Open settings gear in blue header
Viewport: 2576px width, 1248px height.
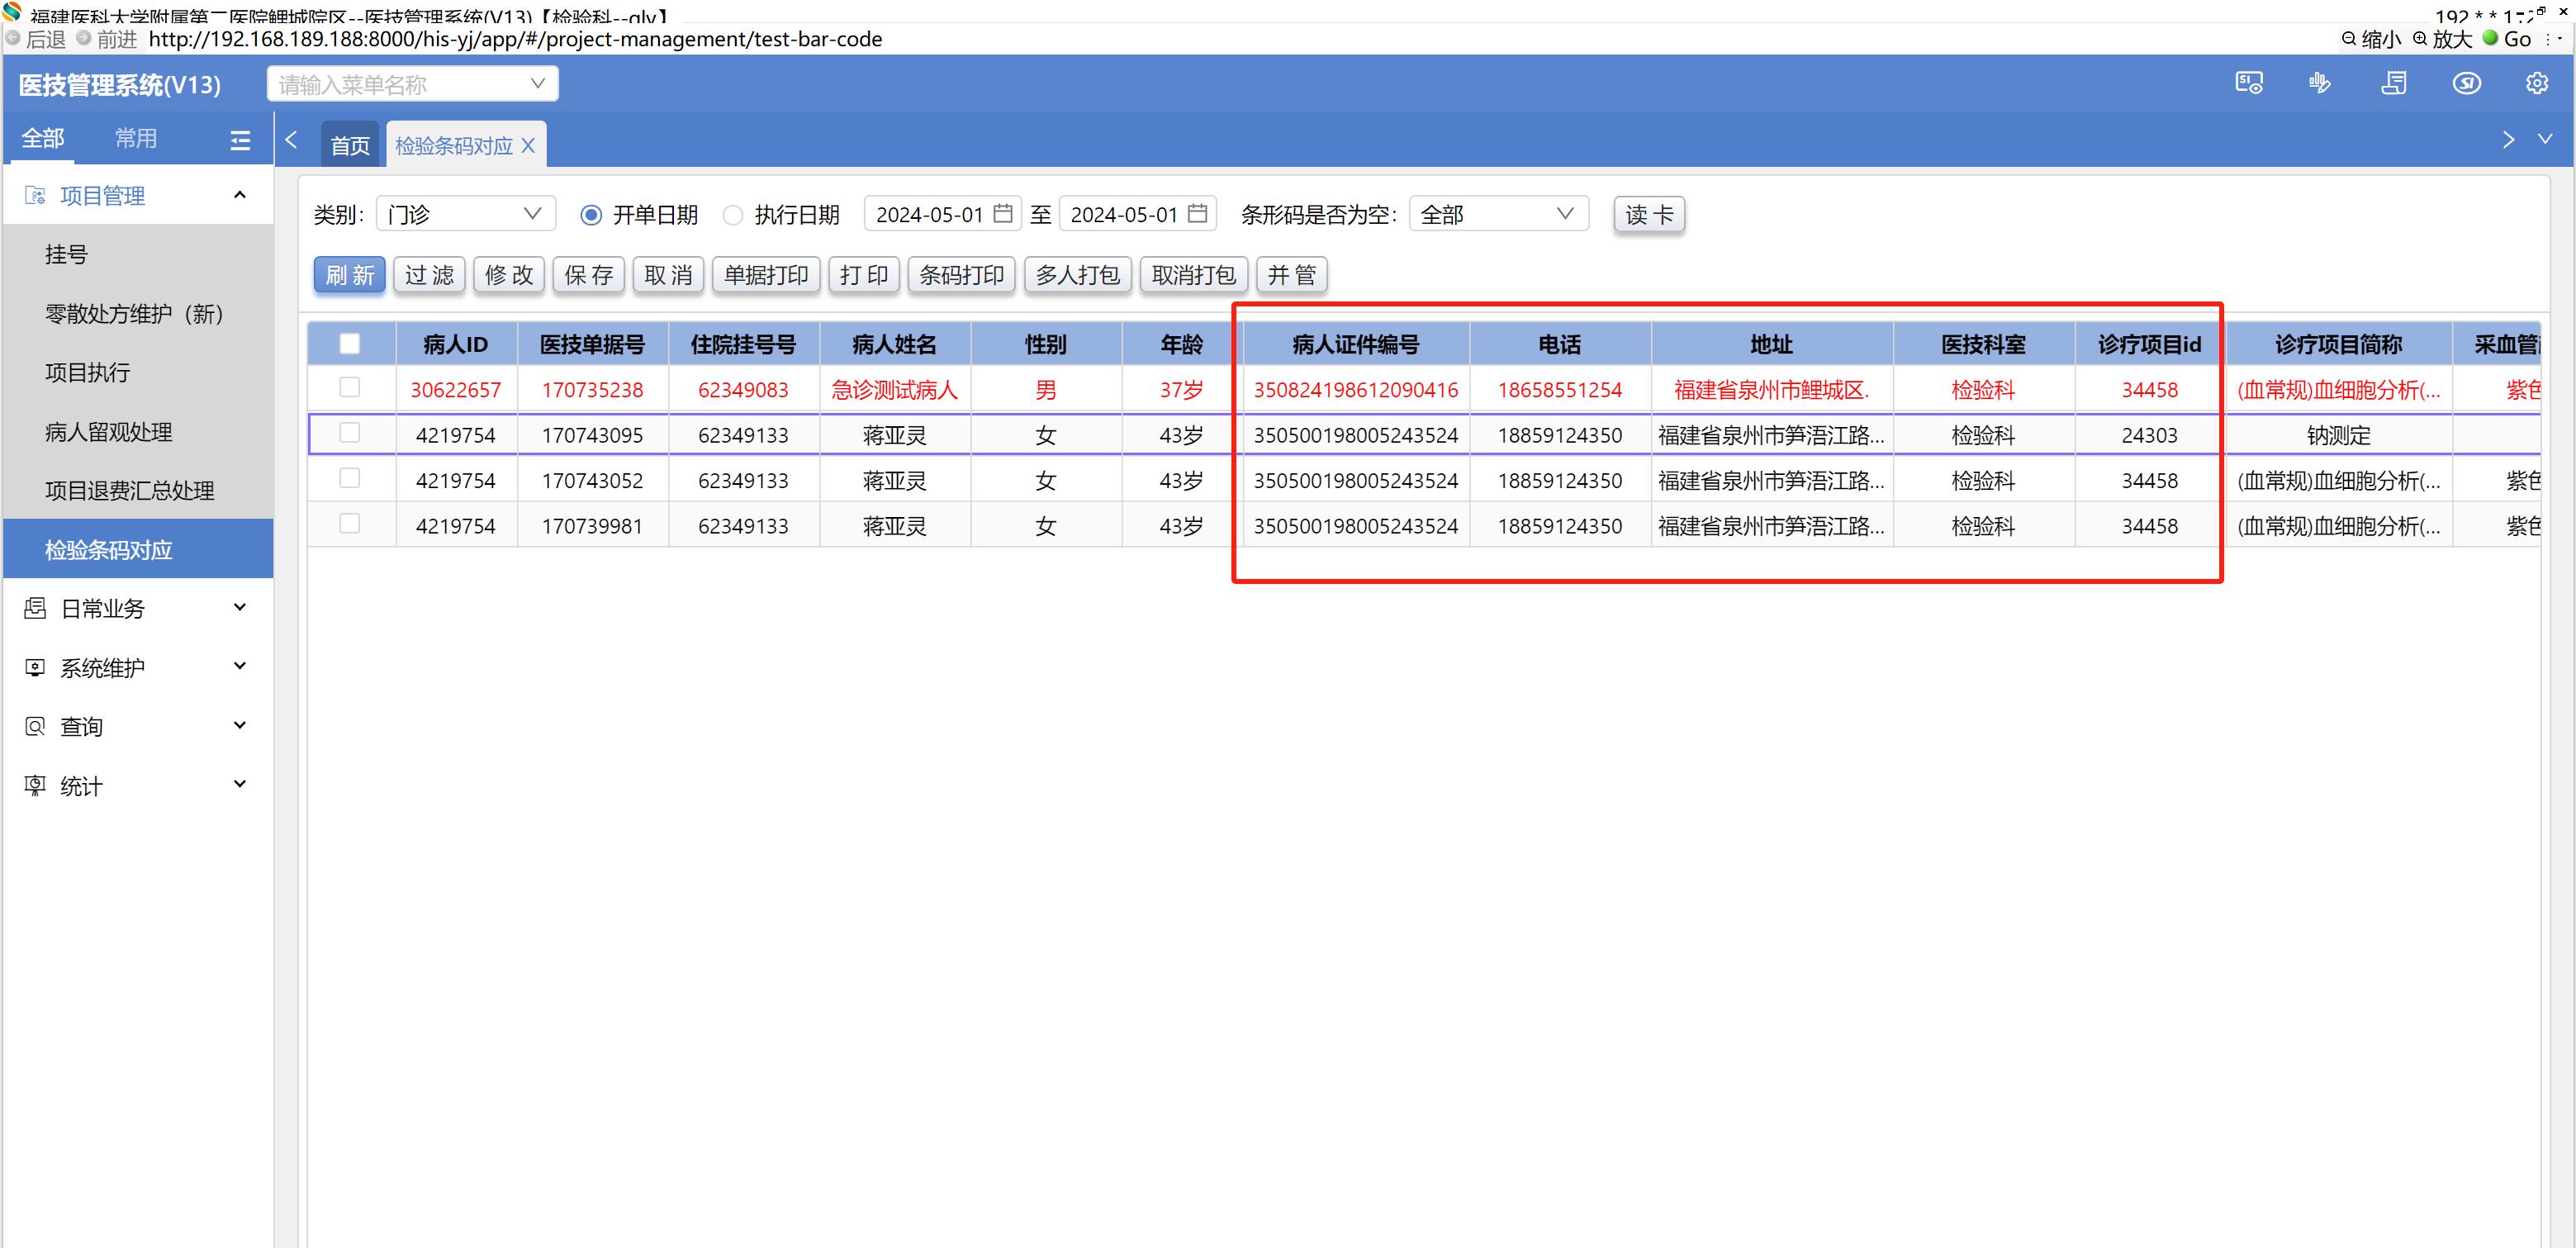tap(2537, 83)
